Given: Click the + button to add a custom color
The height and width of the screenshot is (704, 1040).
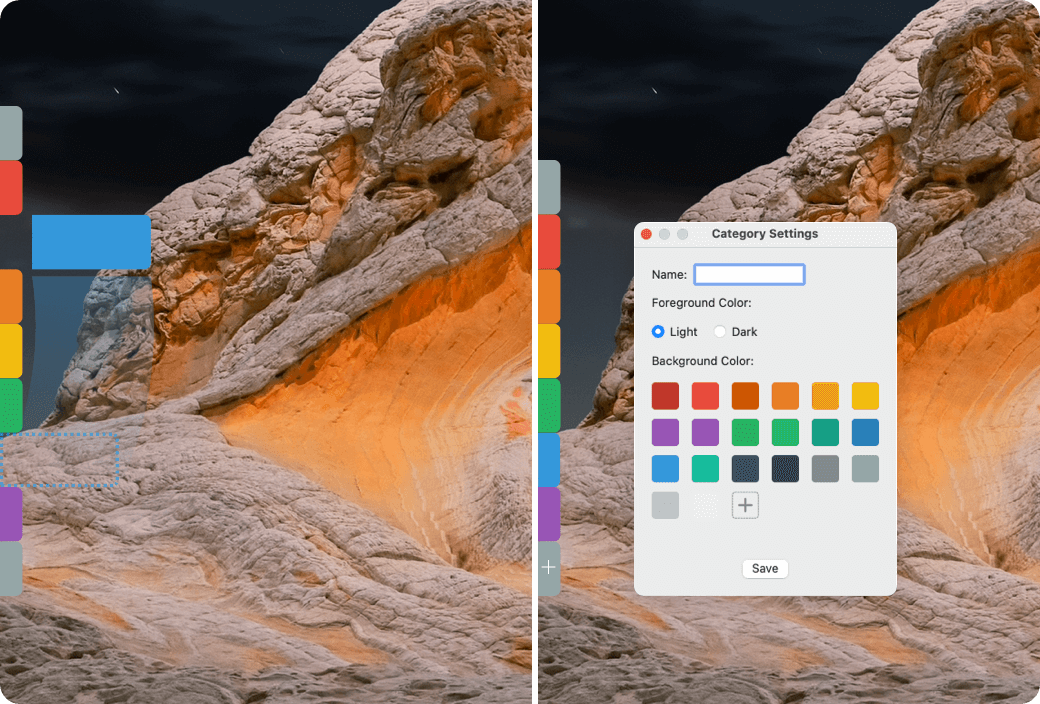Looking at the screenshot, I should [745, 505].
